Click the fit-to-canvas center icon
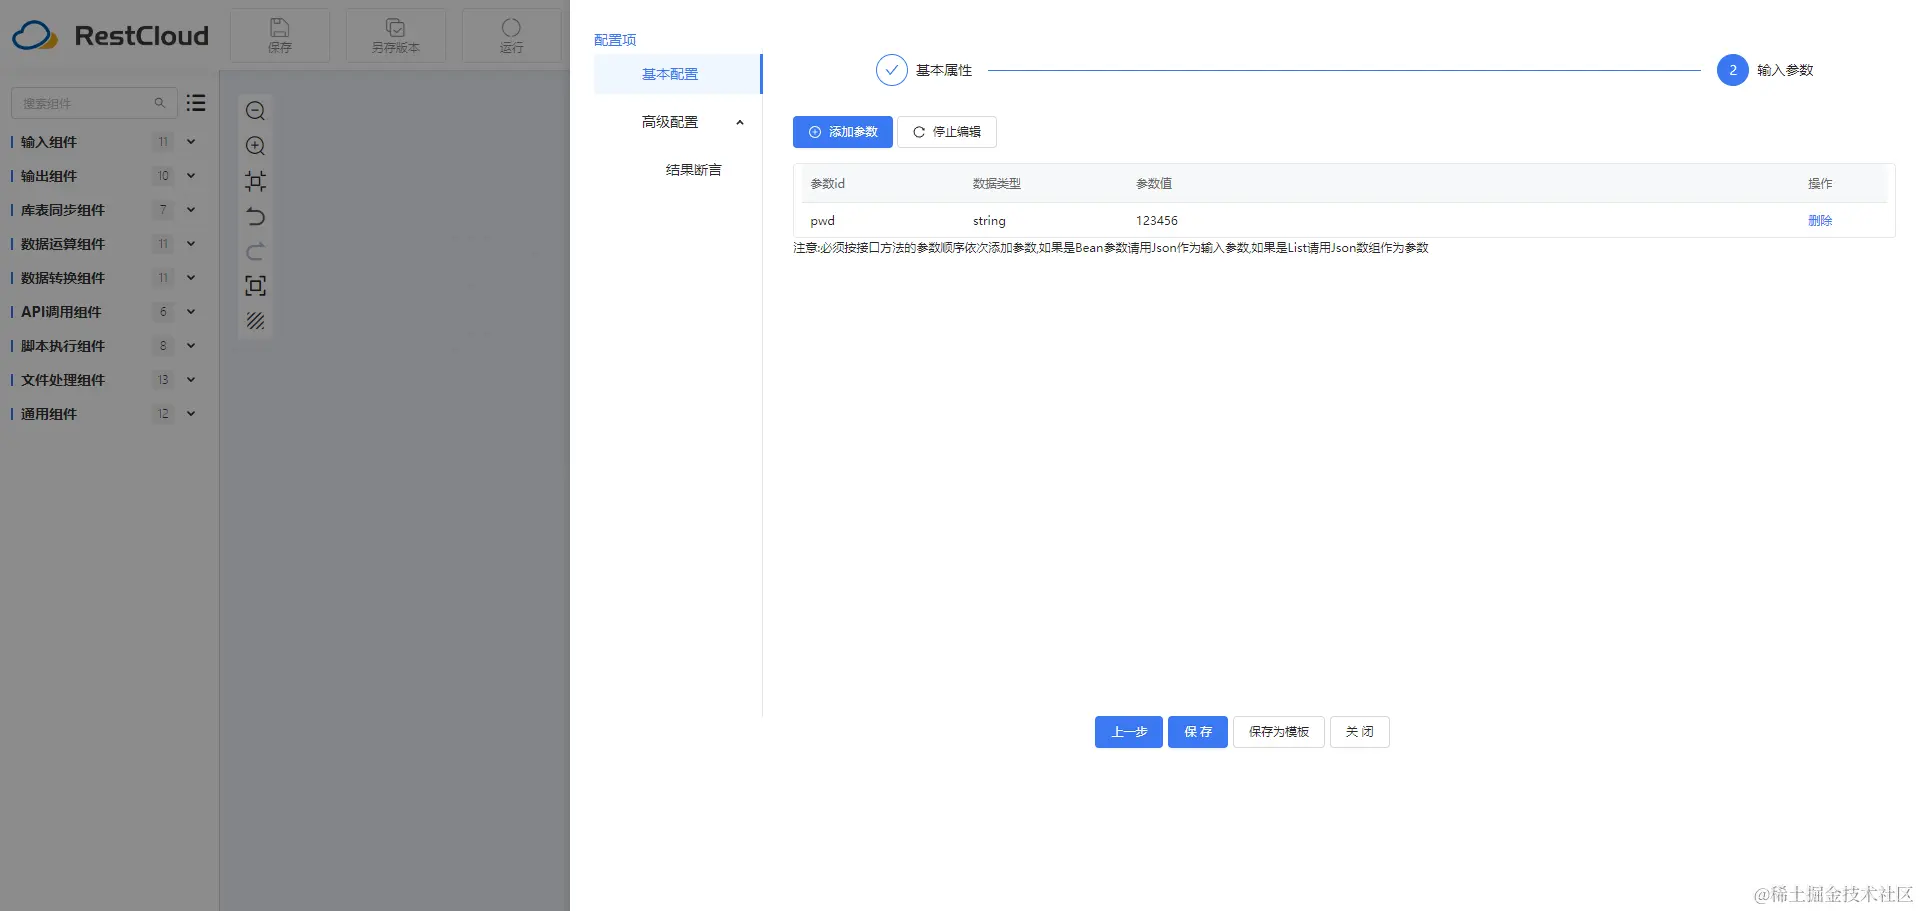1920x911 pixels. click(x=255, y=181)
